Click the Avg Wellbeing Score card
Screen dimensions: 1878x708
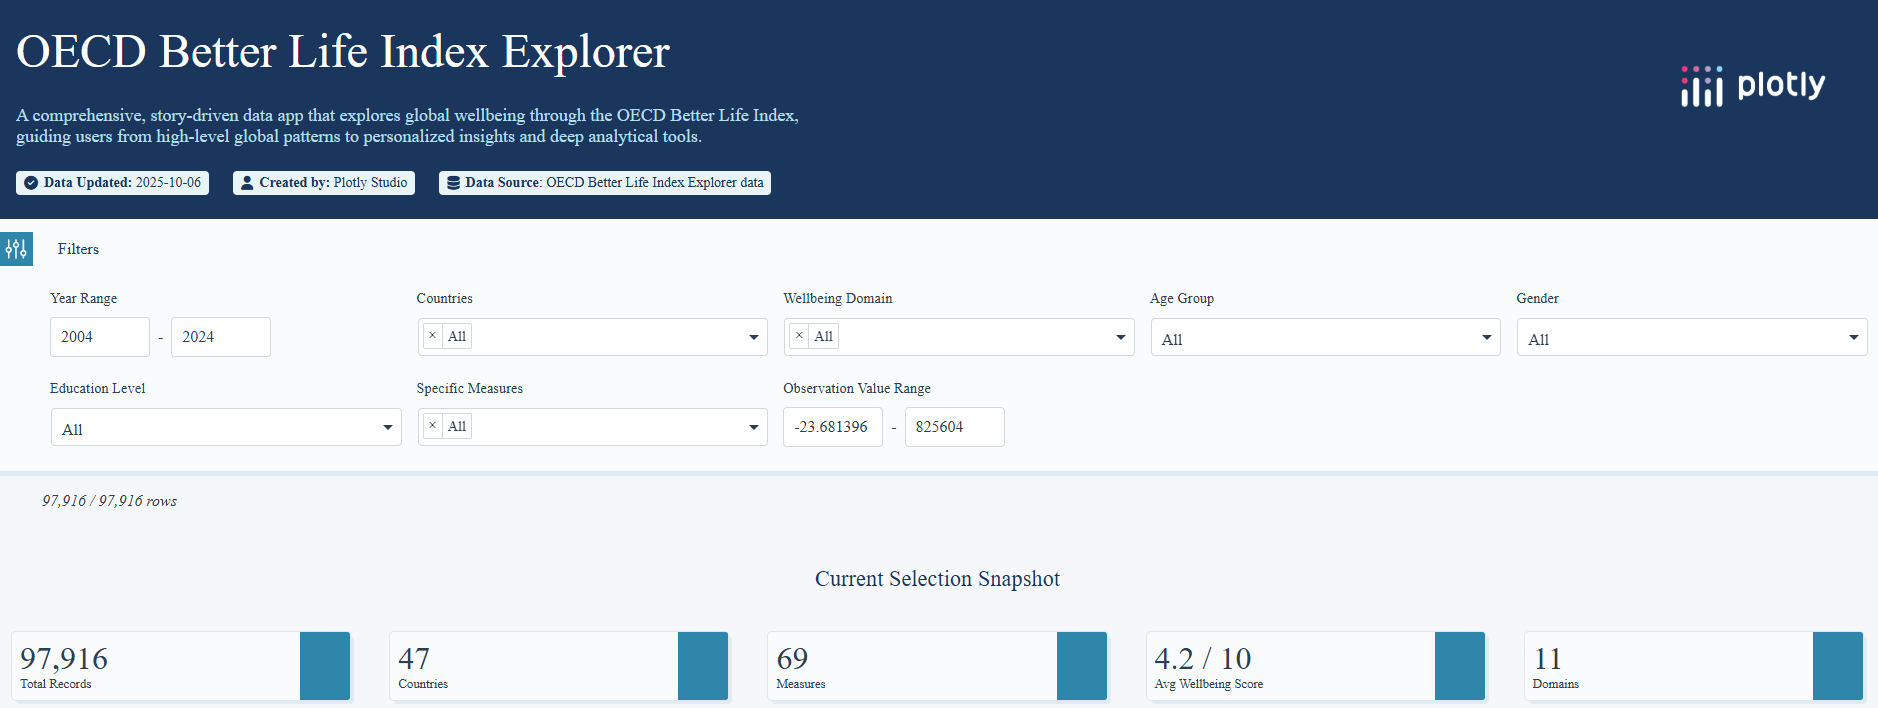(x=1316, y=666)
